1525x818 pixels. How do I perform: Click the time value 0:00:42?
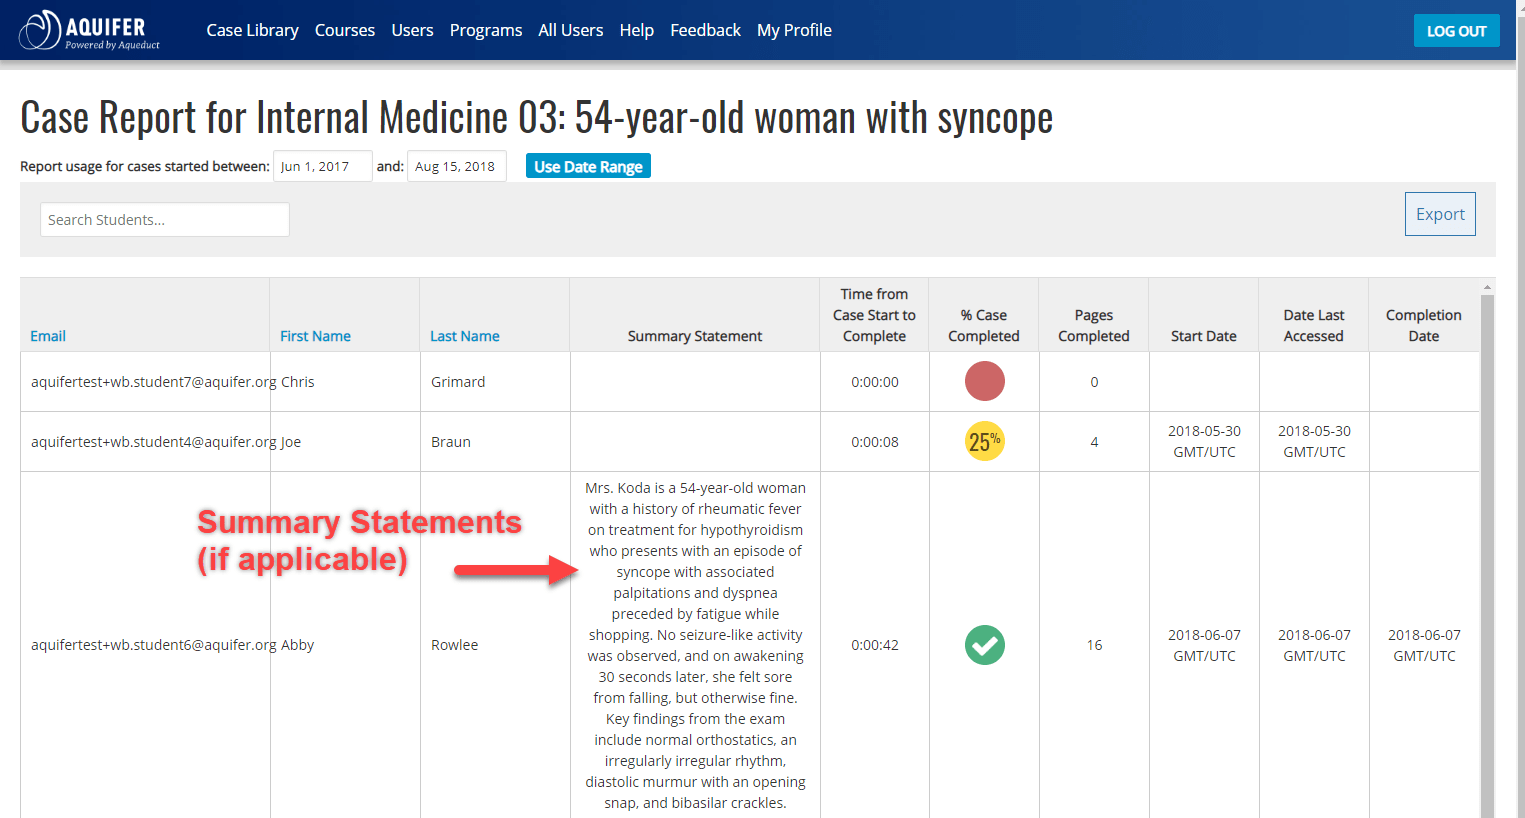[875, 645]
